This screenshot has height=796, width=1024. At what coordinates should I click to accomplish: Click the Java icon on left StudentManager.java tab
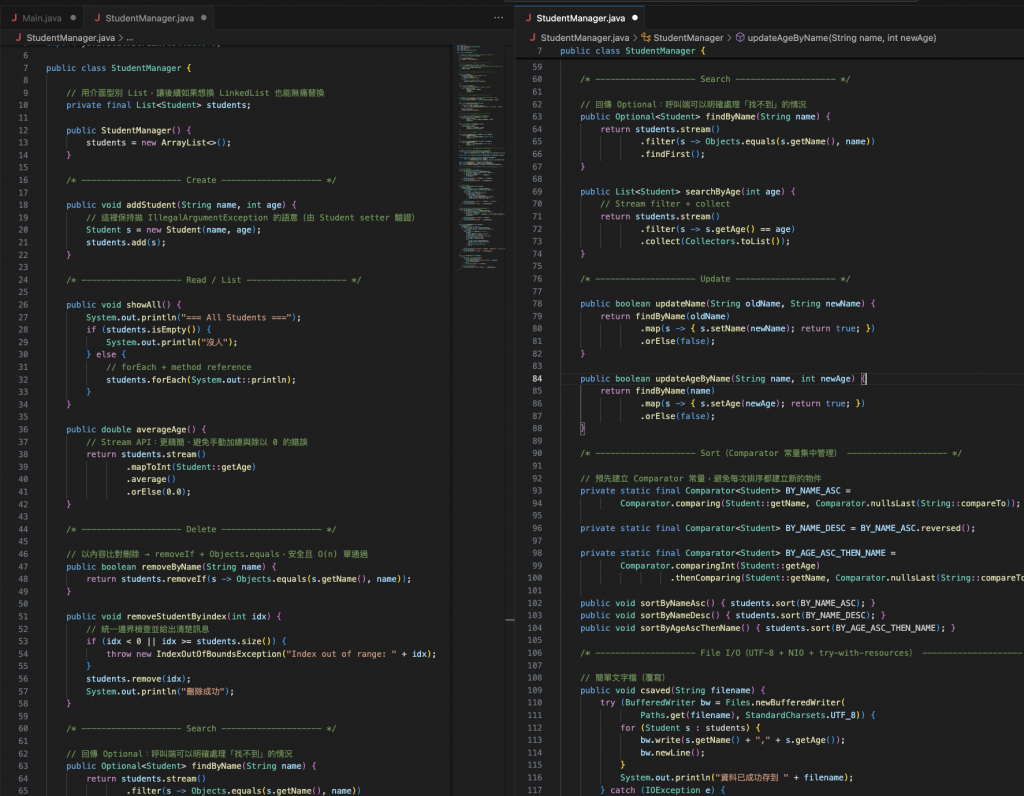coord(97,18)
